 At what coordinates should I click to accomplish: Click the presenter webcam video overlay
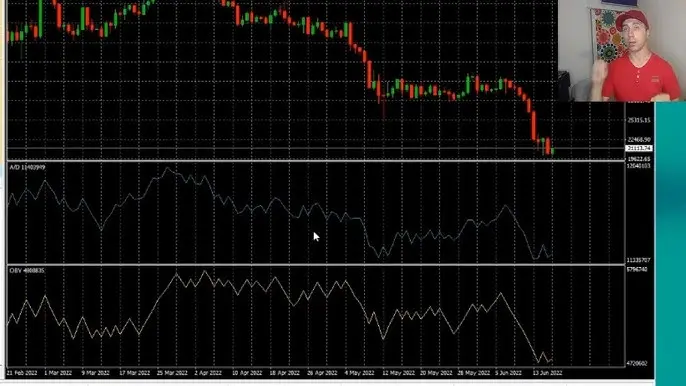(622, 51)
